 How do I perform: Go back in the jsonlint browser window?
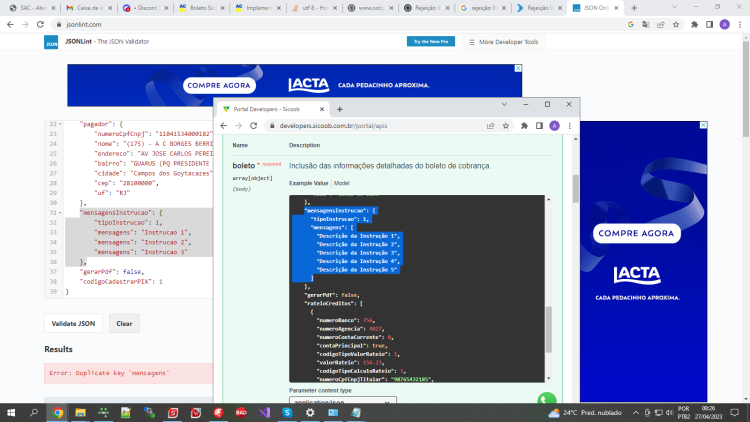[x=11, y=24]
